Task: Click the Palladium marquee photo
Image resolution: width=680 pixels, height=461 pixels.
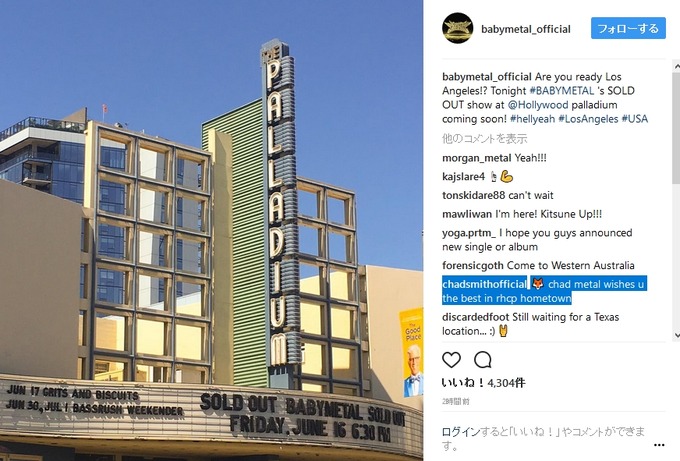Action: pos(211,230)
